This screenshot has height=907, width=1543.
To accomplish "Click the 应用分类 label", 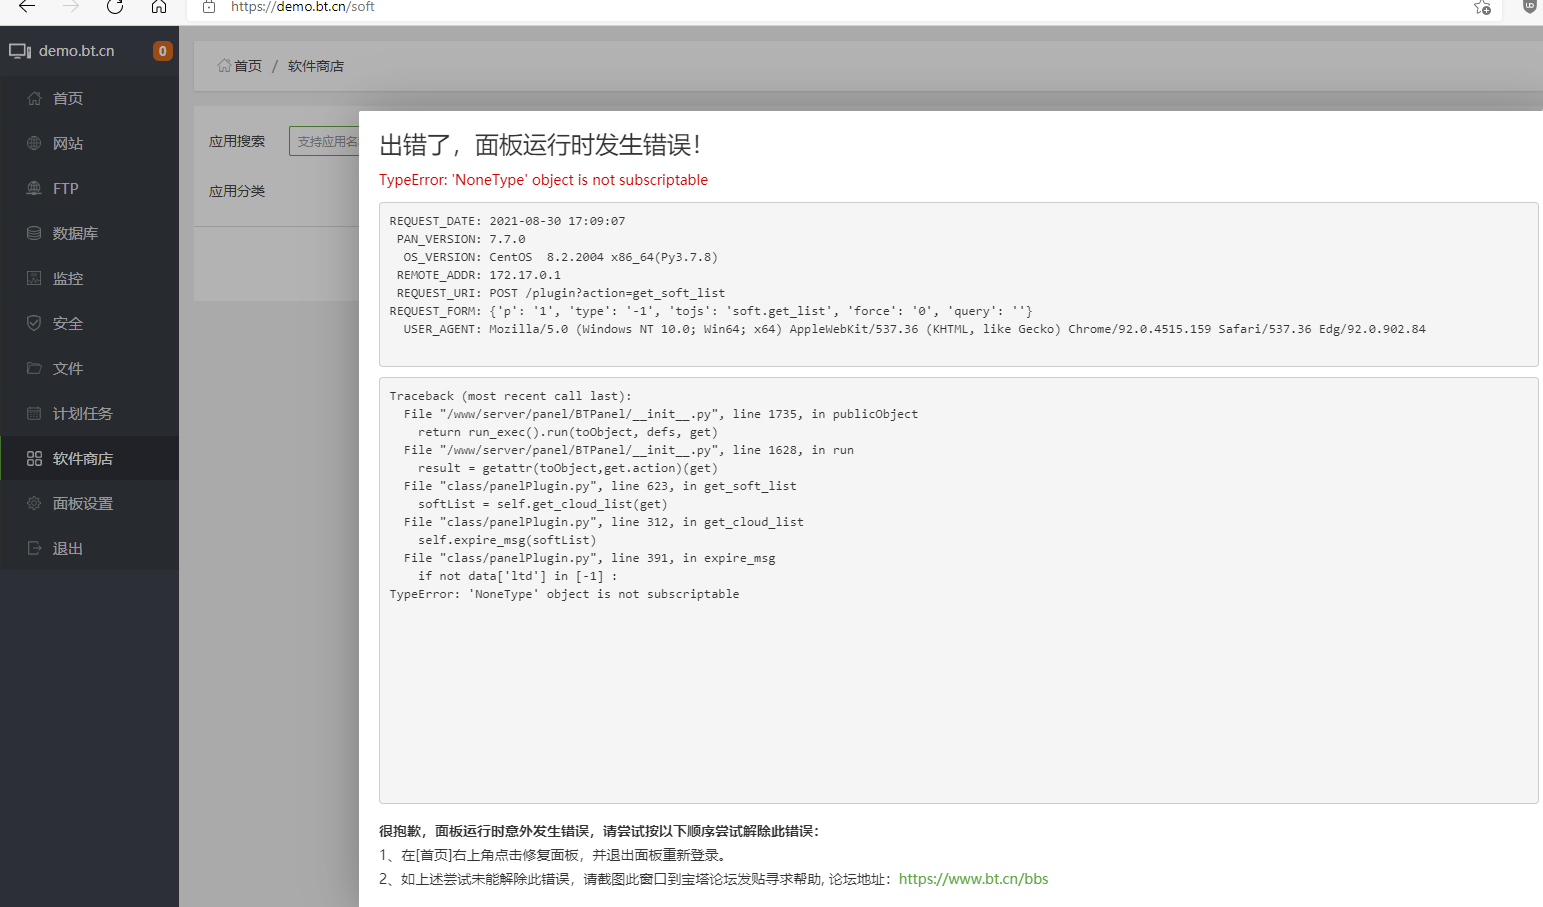I will [237, 191].
